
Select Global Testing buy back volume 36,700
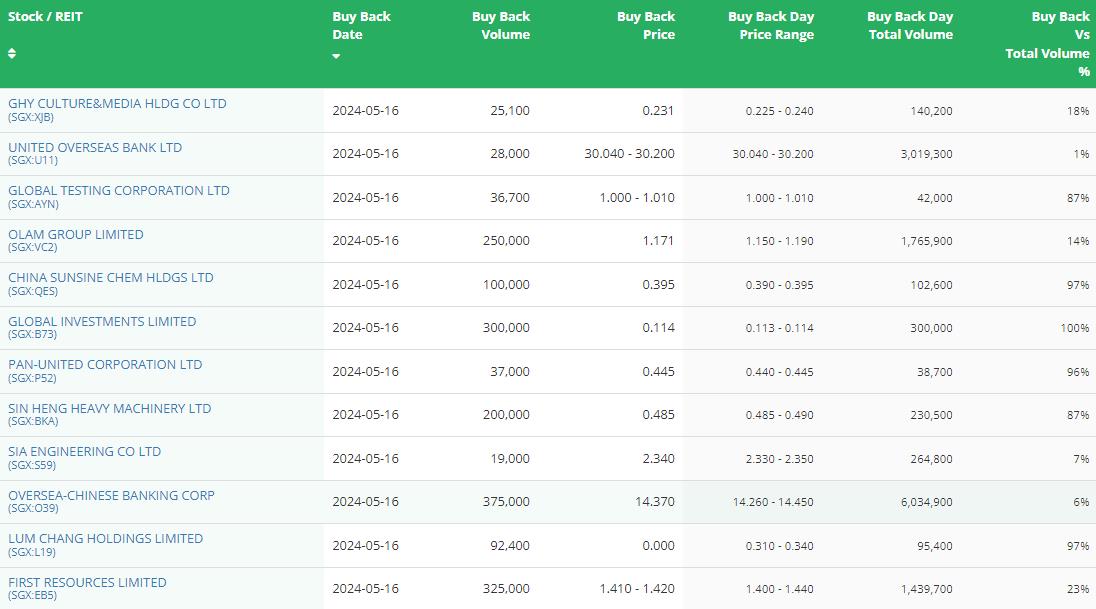coord(510,198)
